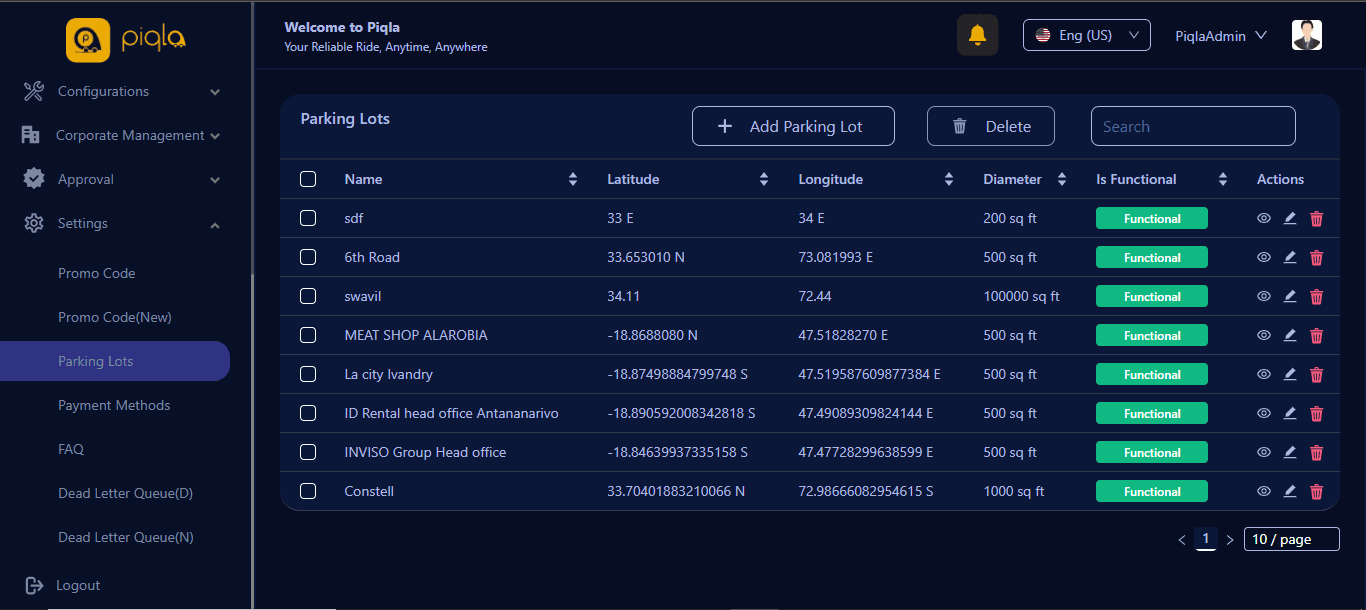Delete INVISO Group Head office row

(1316, 452)
